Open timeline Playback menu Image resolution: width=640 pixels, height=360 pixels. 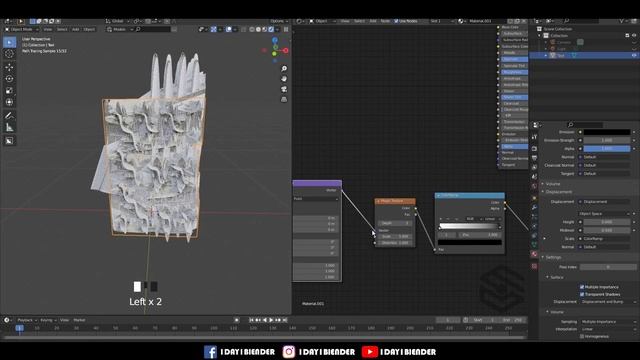[27, 320]
